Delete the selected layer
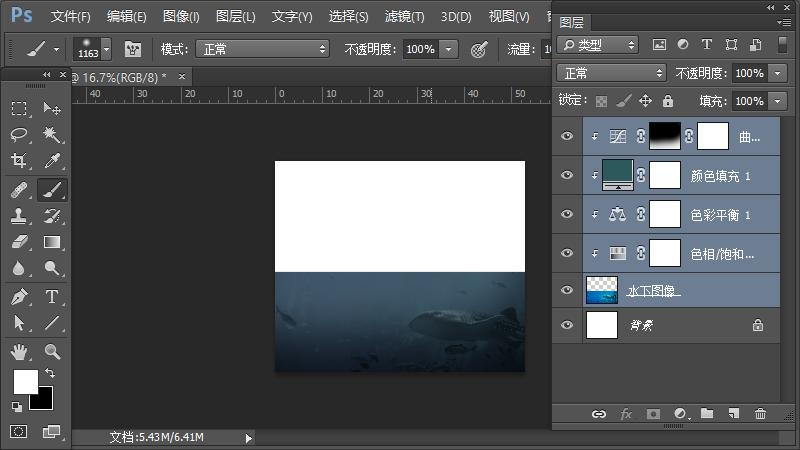Viewport: 800px width, 450px height. pos(760,414)
